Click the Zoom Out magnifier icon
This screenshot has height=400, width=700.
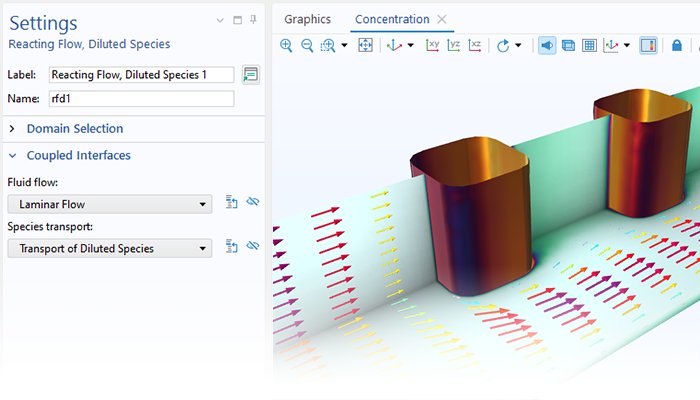tap(307, 45)
